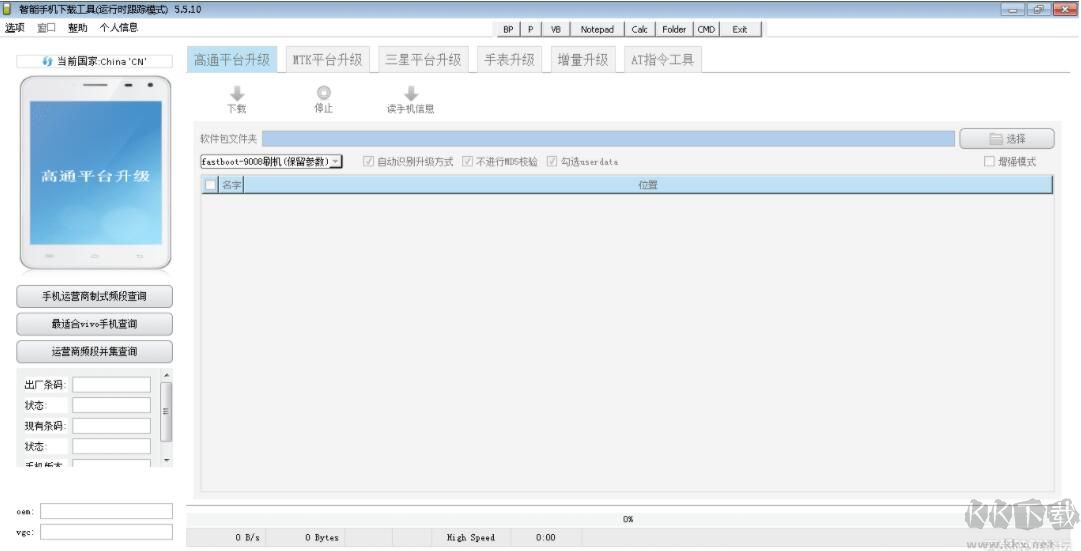This screenshot has width=1081, height=551.
Task: Click the 停止 stop icon
Action: (x=323, y=93)
